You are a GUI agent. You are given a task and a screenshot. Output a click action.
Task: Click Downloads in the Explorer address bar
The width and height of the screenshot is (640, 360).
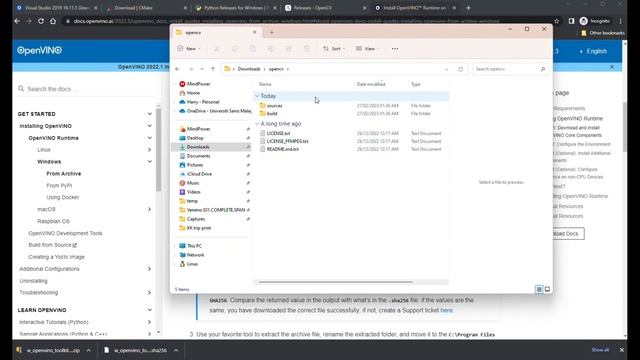(x=249, y=69)
